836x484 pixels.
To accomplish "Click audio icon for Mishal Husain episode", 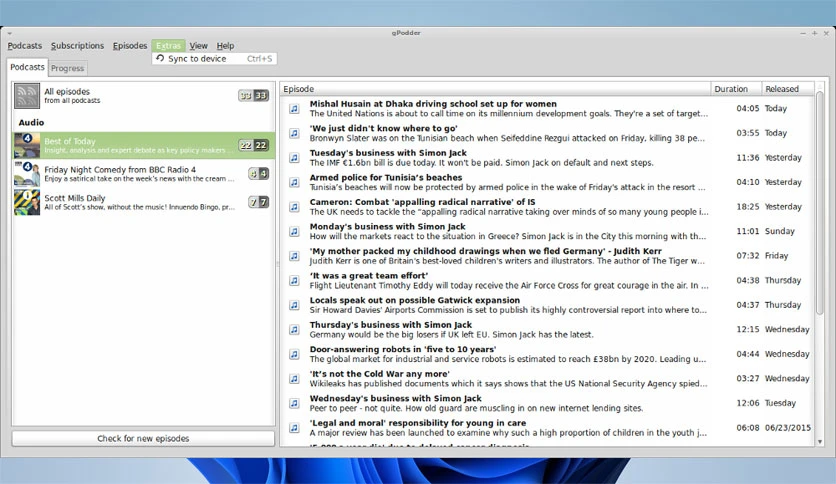I will pos(294,109).
